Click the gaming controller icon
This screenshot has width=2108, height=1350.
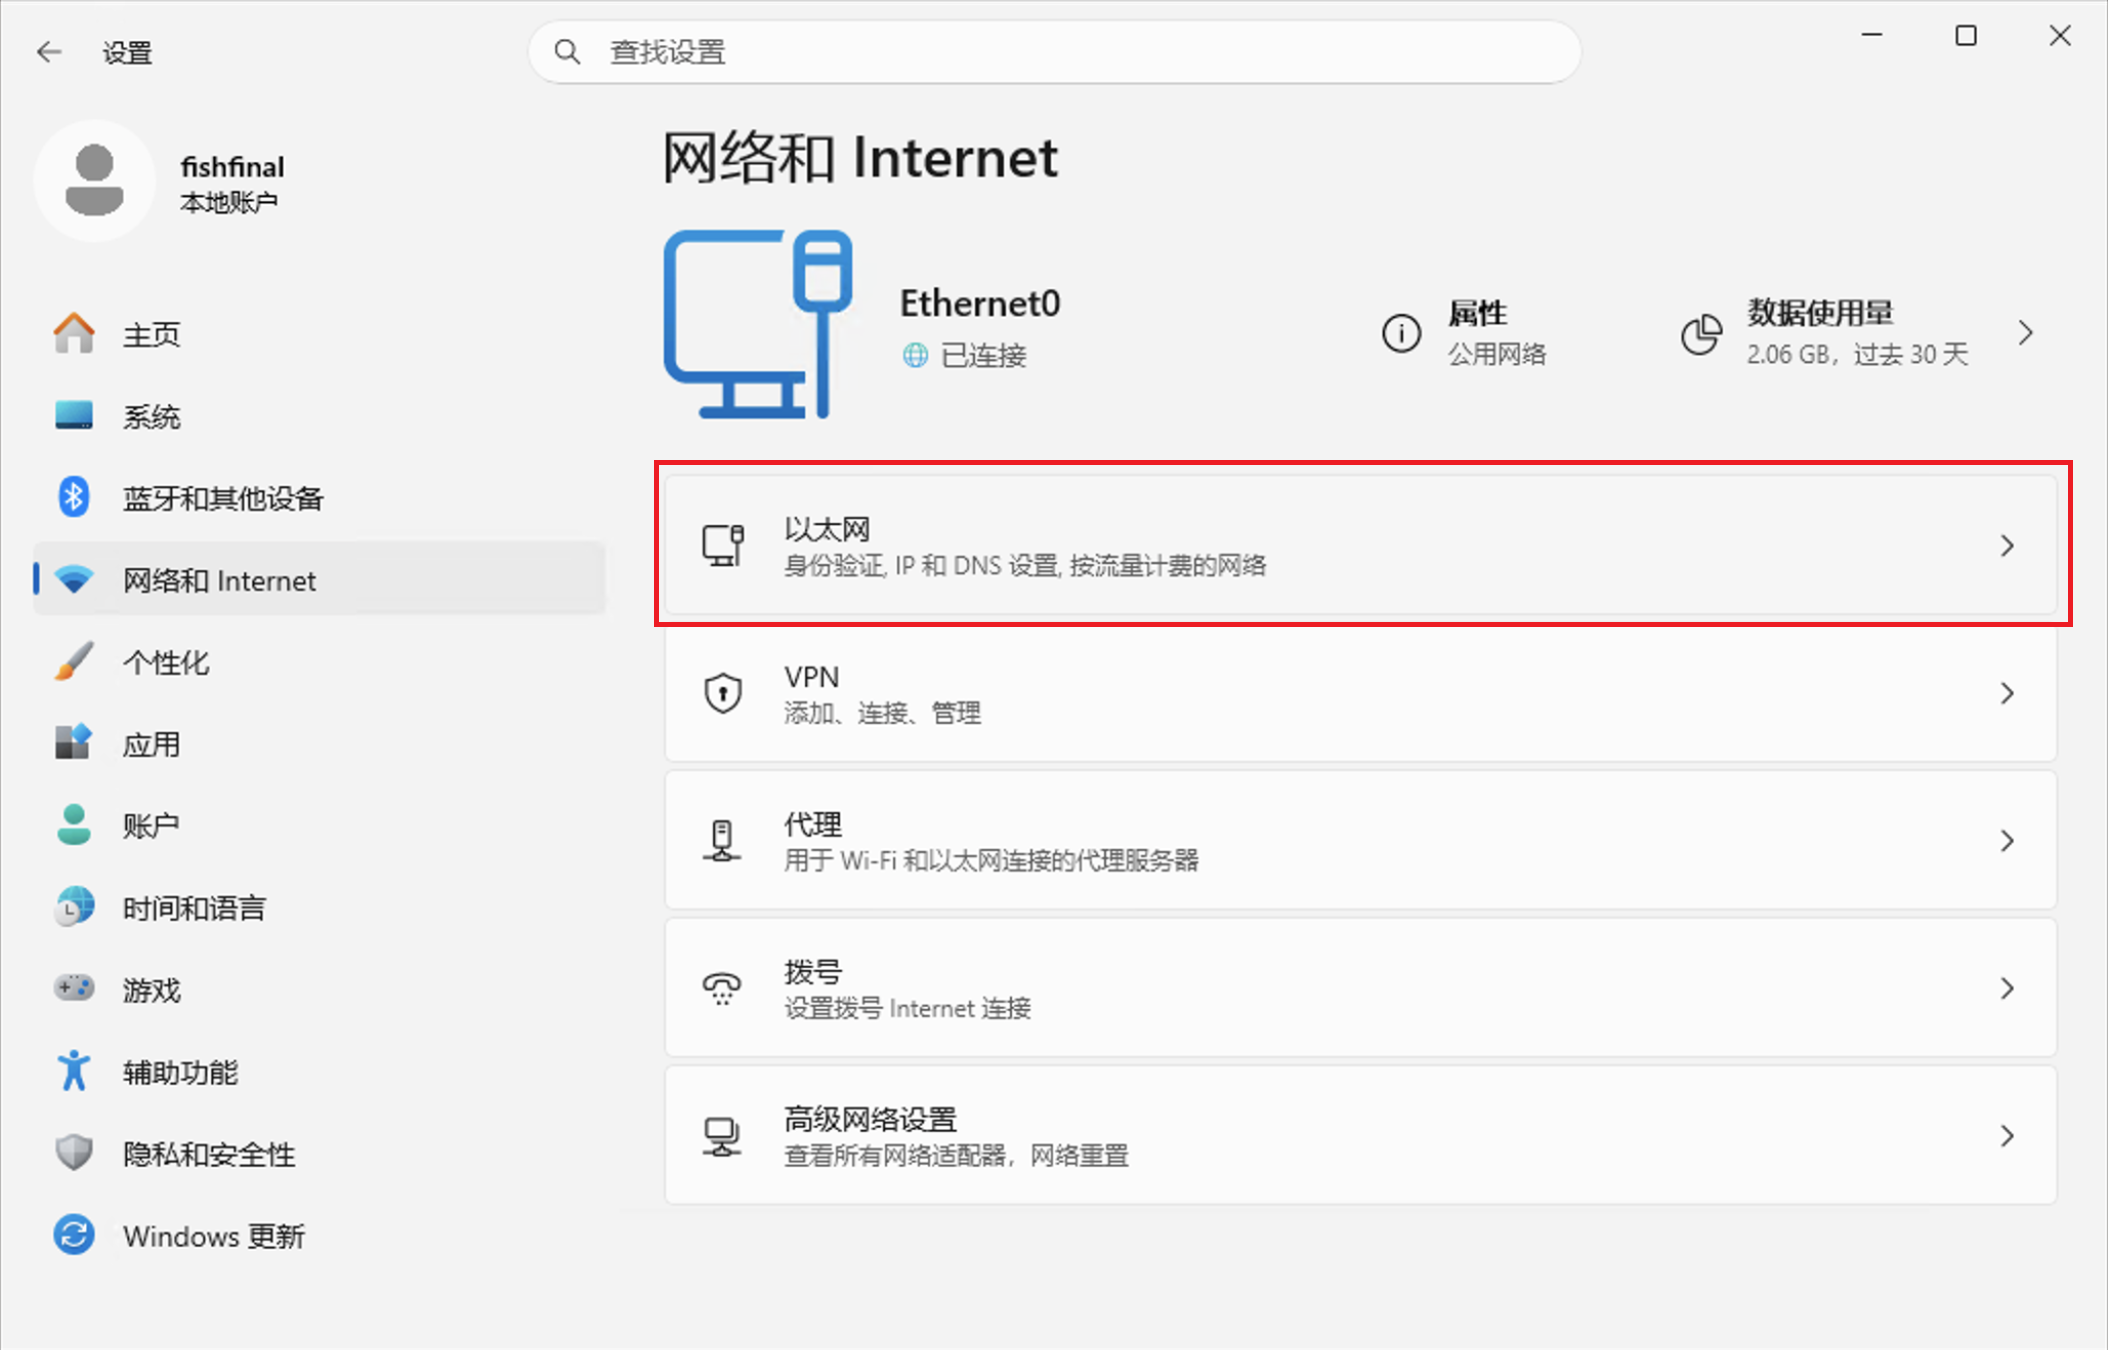(x=74, y=988)
